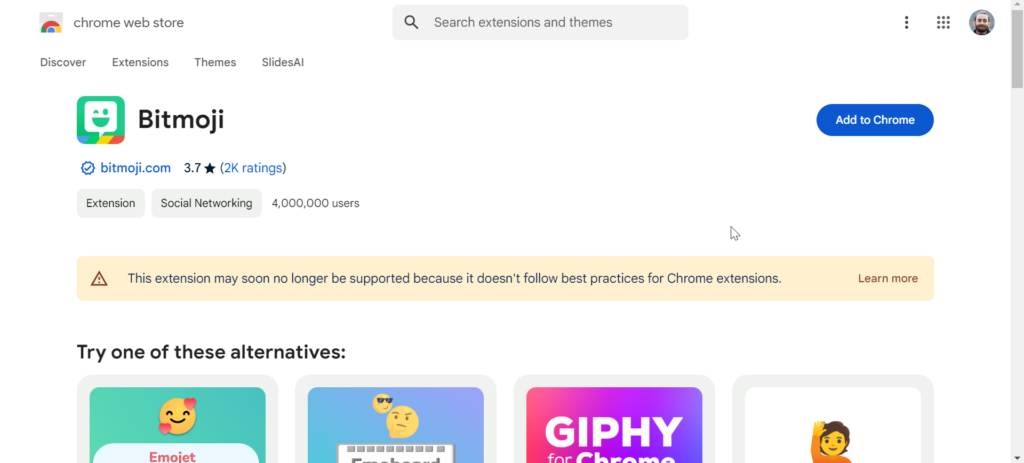Viewport: 1024px width, 463px height.
Task: Click the green Bitmoji extension icon
Action: (101, 120)
